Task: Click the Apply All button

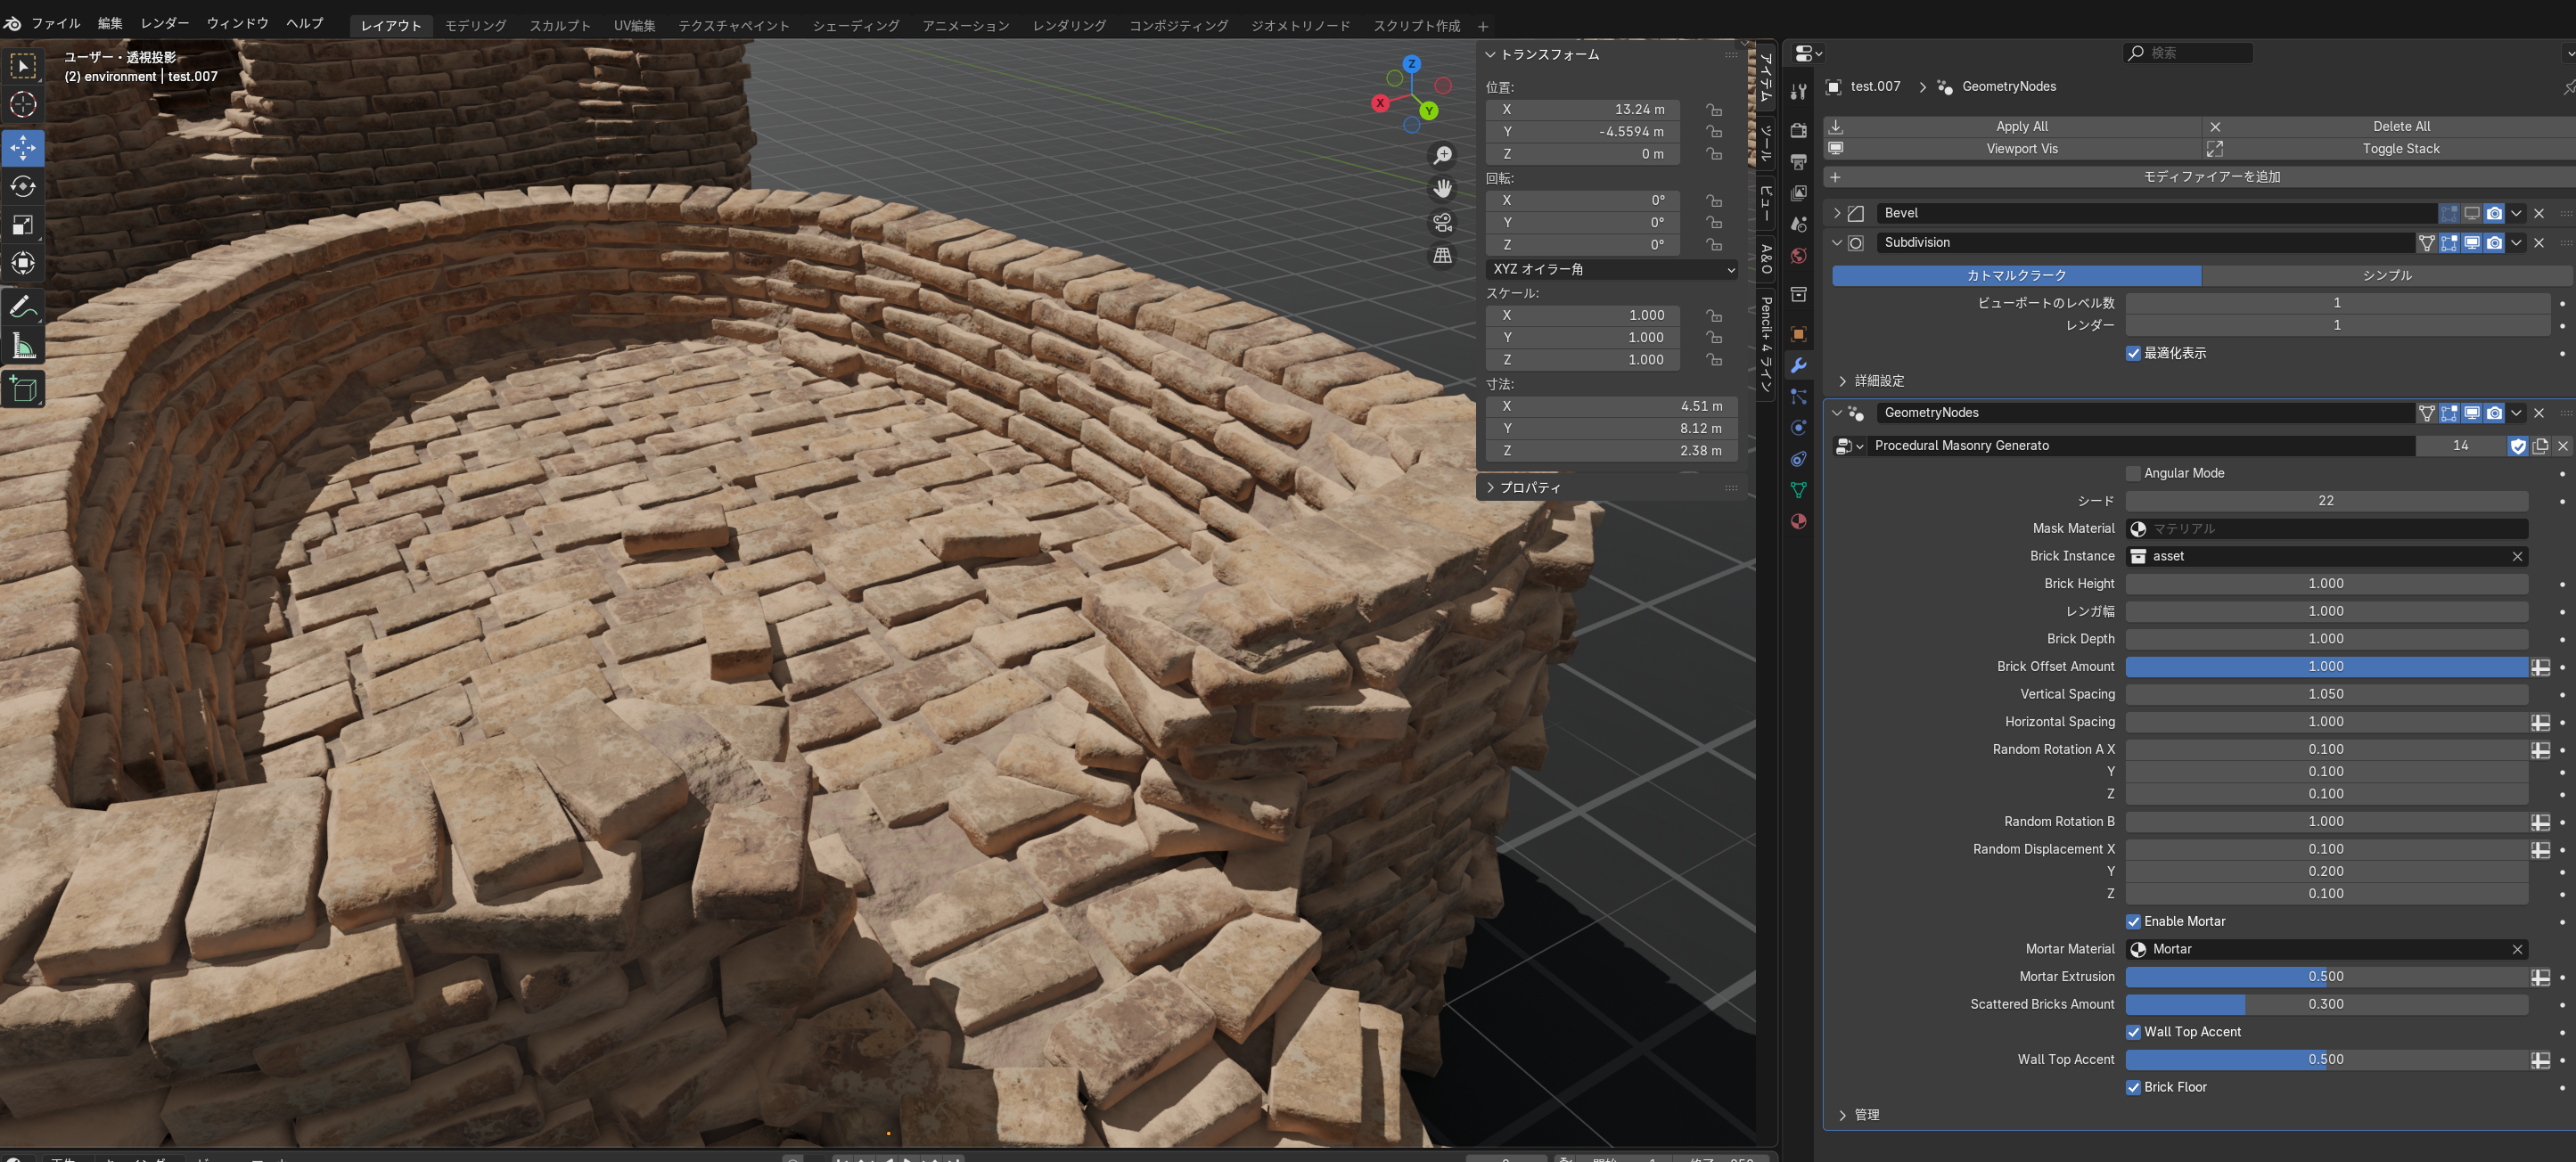Action: [x=2021, y=126]
